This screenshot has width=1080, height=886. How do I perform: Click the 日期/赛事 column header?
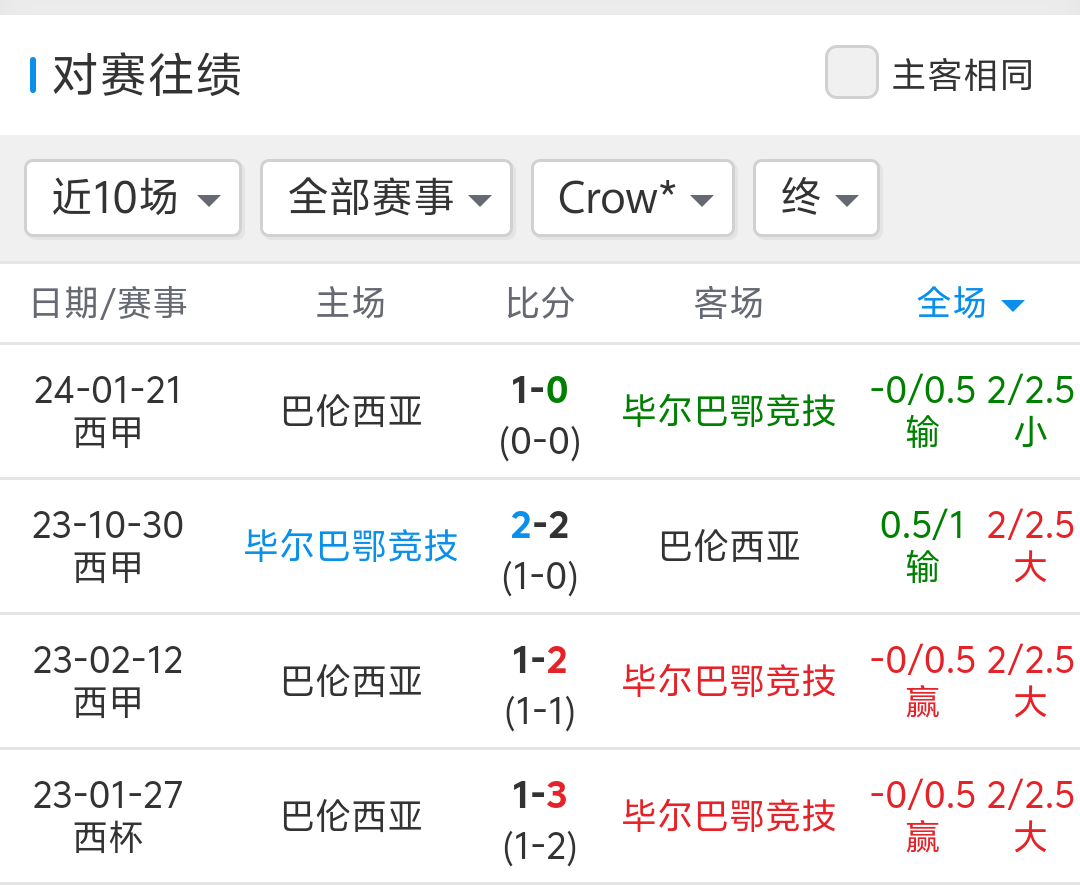coord(109,303)
